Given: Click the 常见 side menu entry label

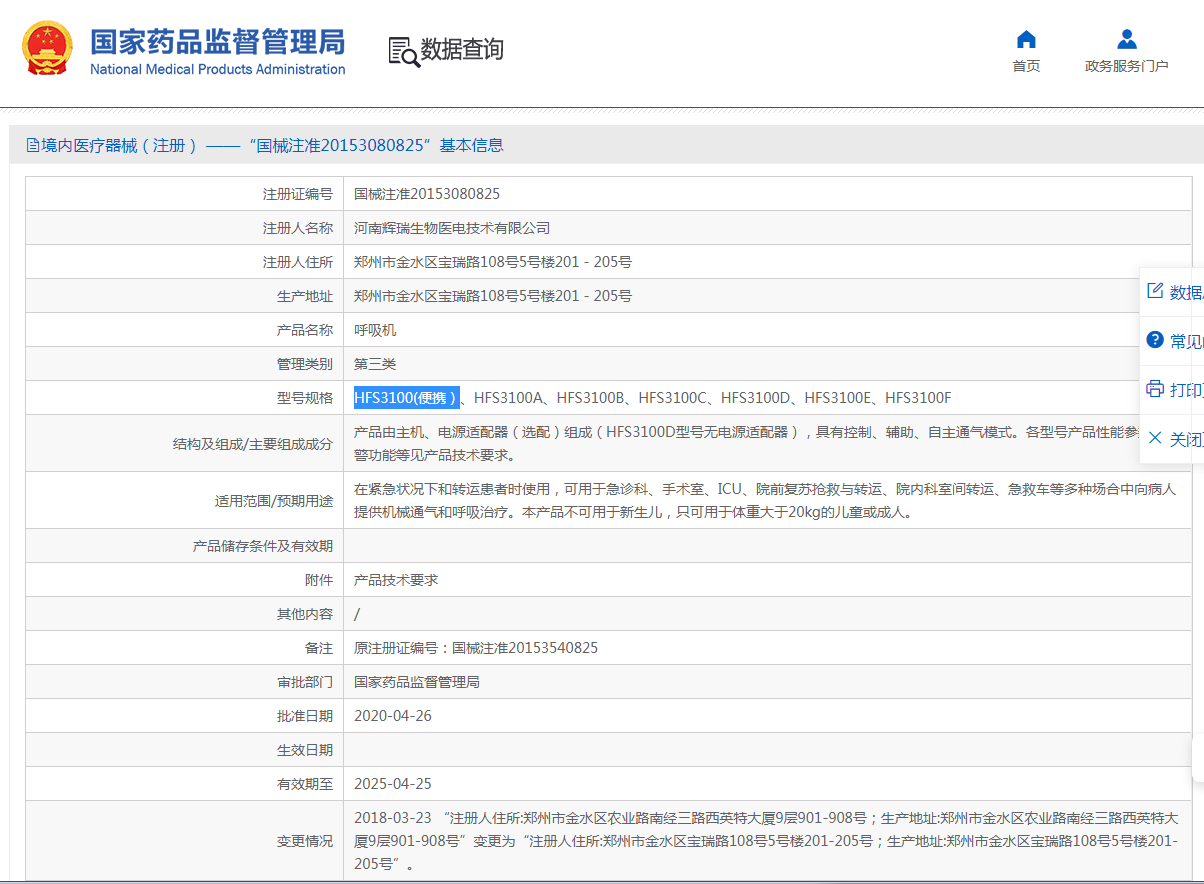Looking at the screenshot, I should (1187, 341).
